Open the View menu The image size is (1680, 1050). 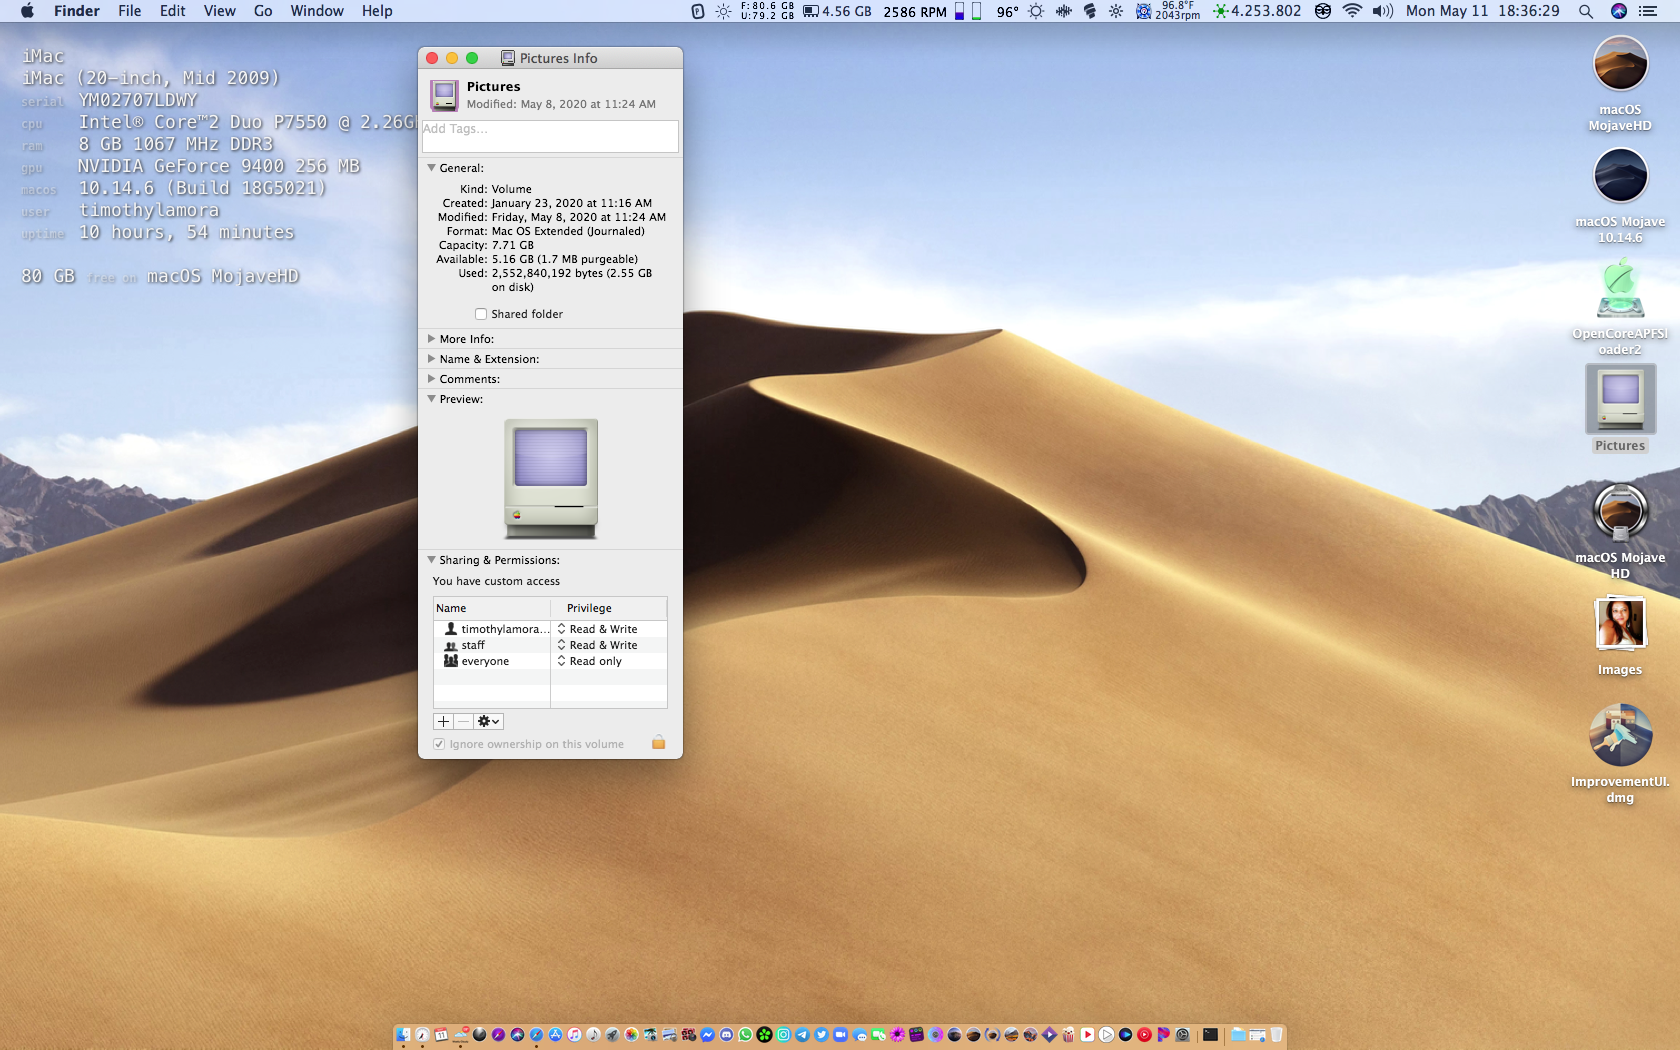point(220,11)
